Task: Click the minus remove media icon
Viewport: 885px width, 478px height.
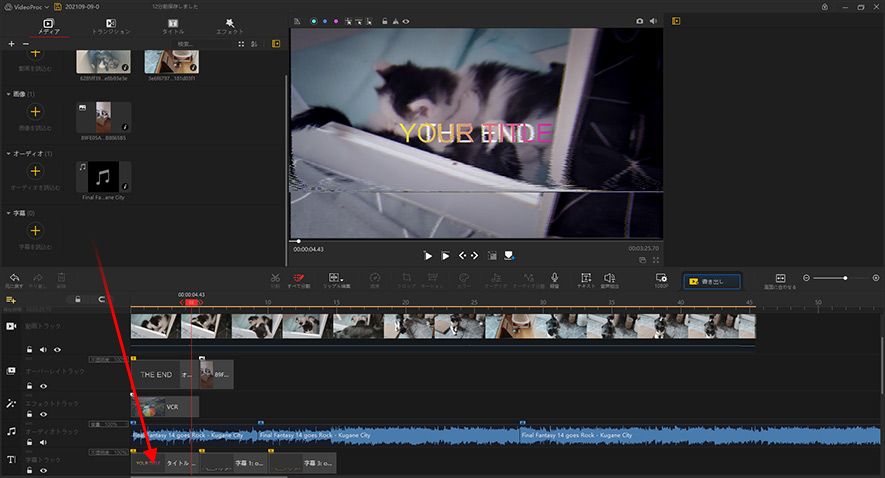Action: coord(25,43)
